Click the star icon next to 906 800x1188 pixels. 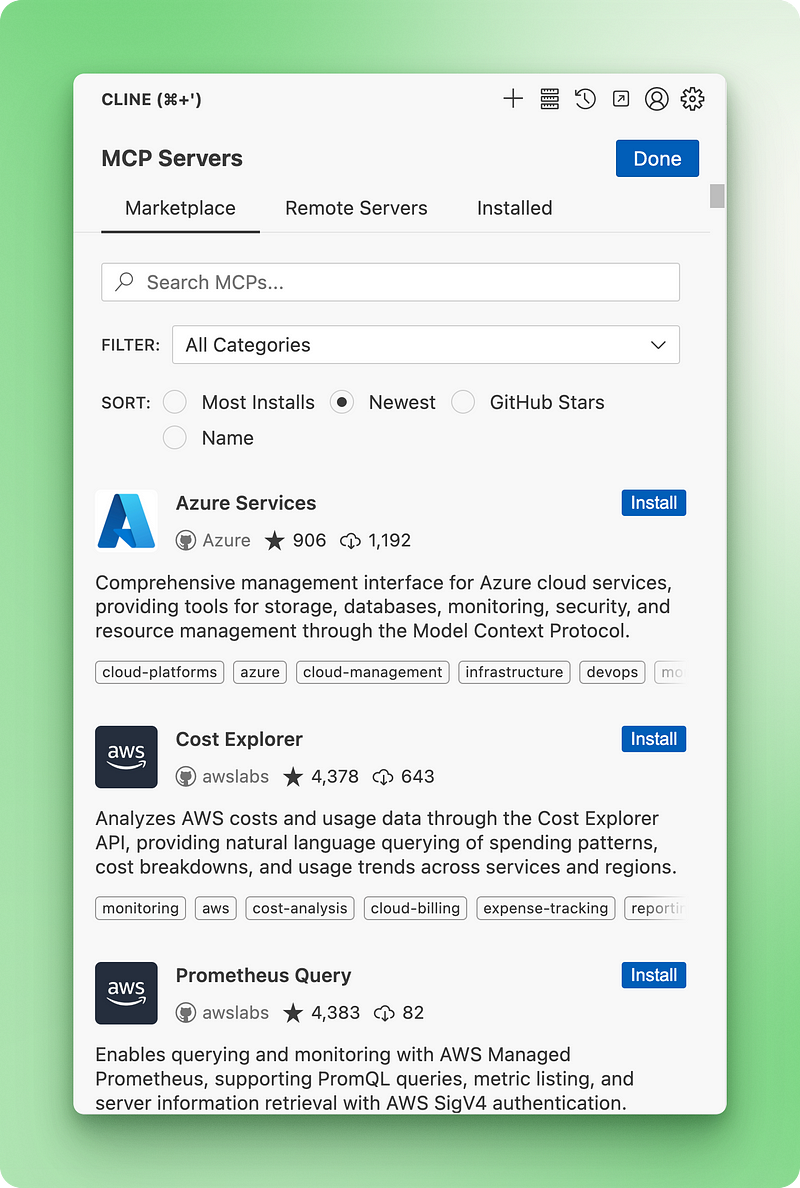tap(274, 540)
